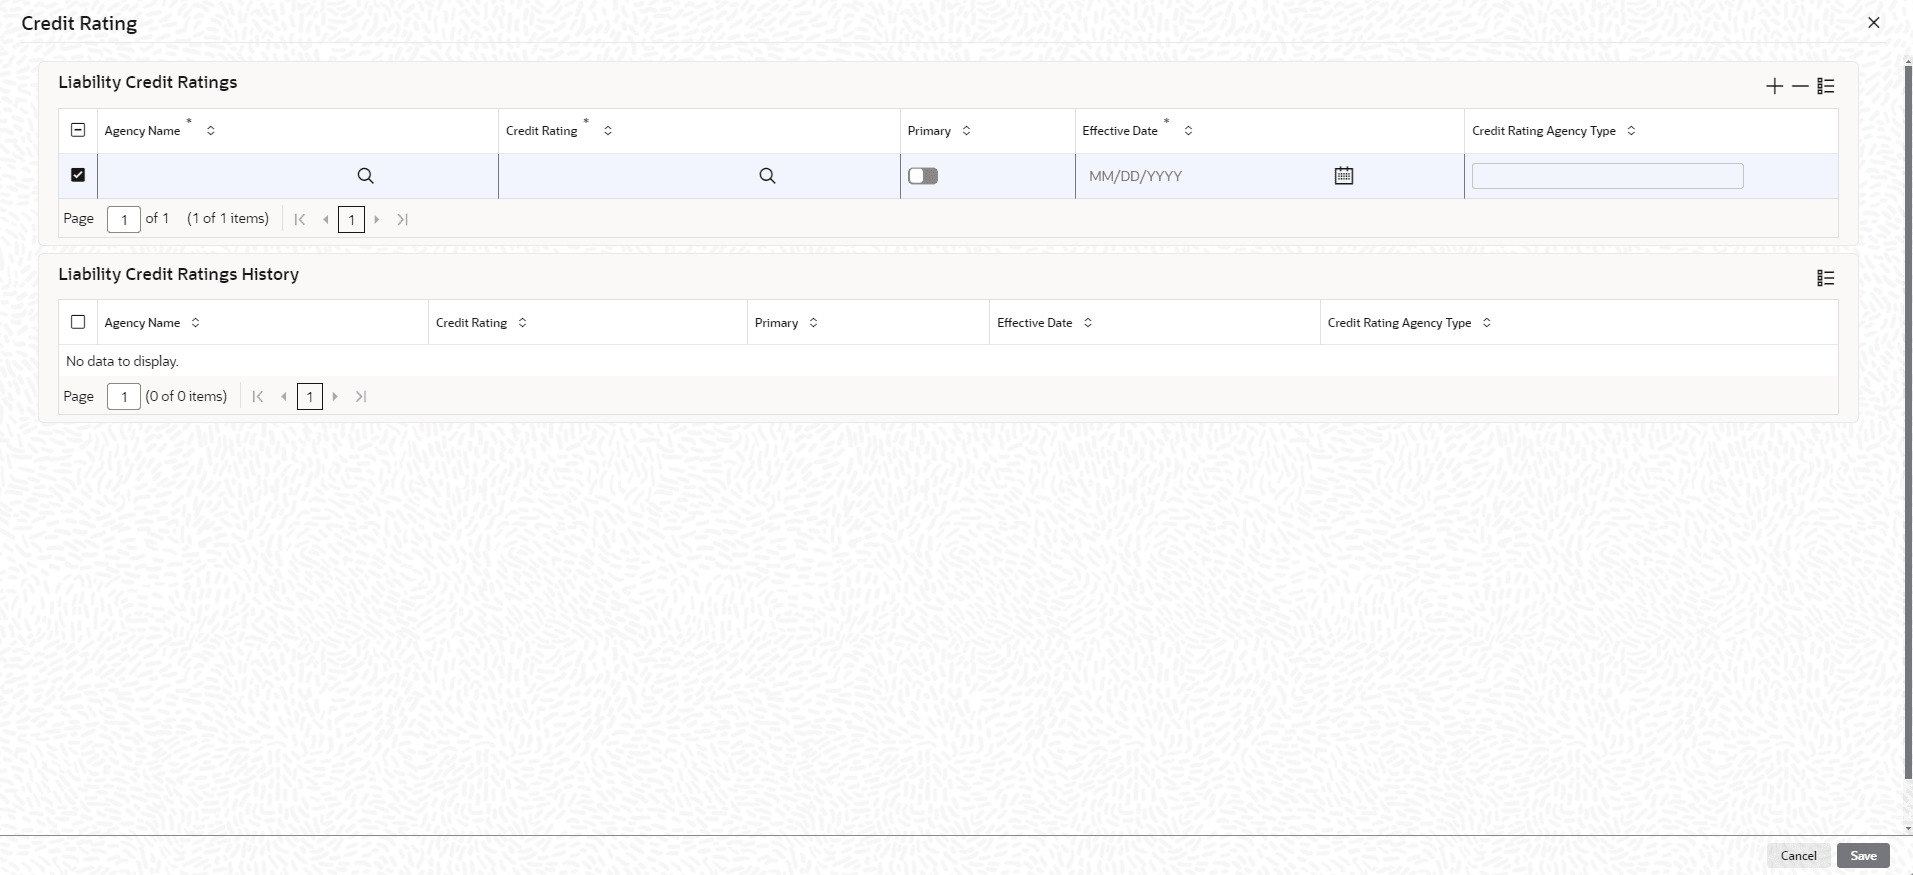Go to next page in Liability Credit Ratings
Image resolution: width=1913 pixels, height=875 pixels.
pos(377,219)
